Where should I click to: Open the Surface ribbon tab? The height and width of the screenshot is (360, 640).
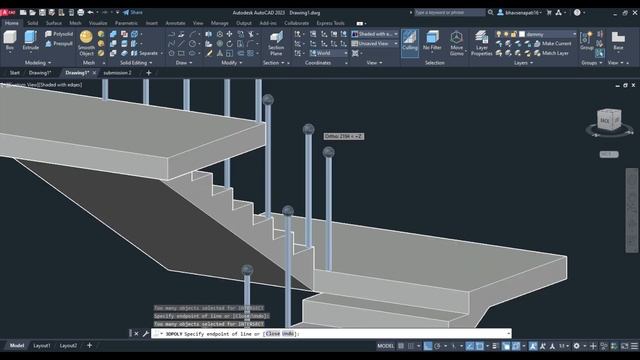[53, 23]
